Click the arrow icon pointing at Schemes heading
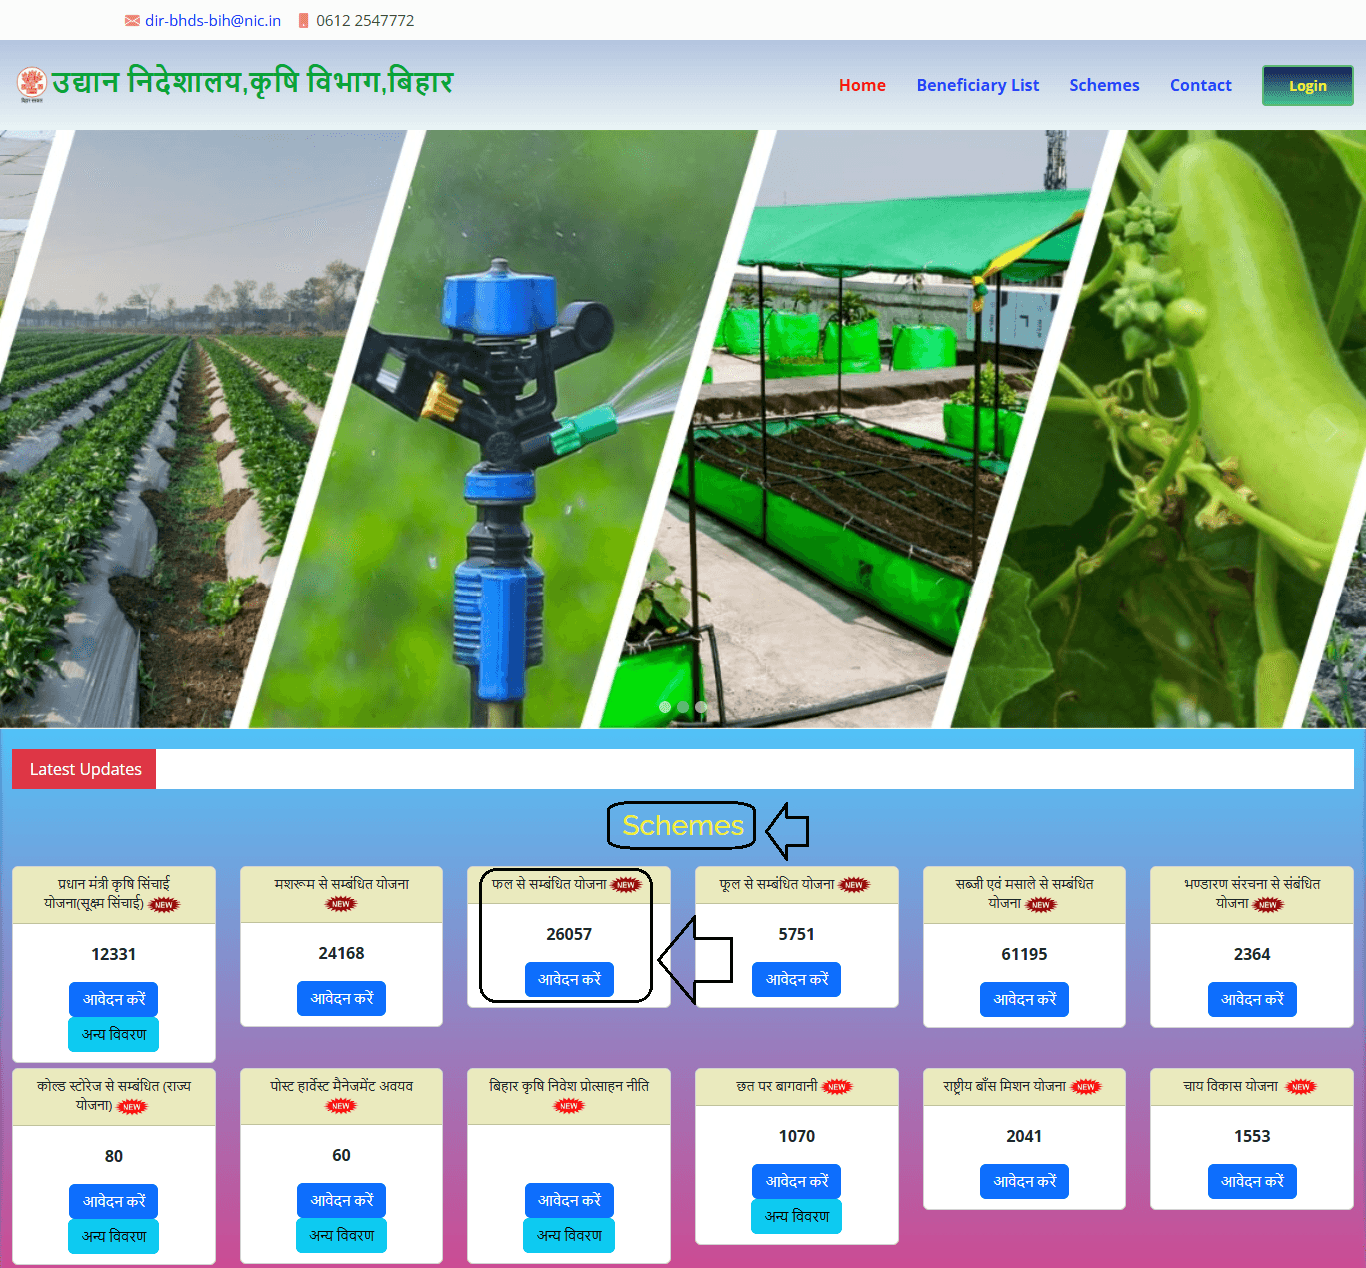1366x1268 pixels. 788,830
